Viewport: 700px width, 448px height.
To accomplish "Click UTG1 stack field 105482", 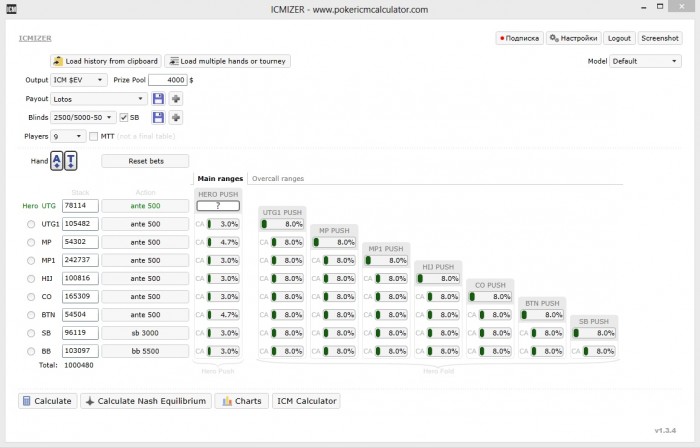I will [x=80, y=224].
